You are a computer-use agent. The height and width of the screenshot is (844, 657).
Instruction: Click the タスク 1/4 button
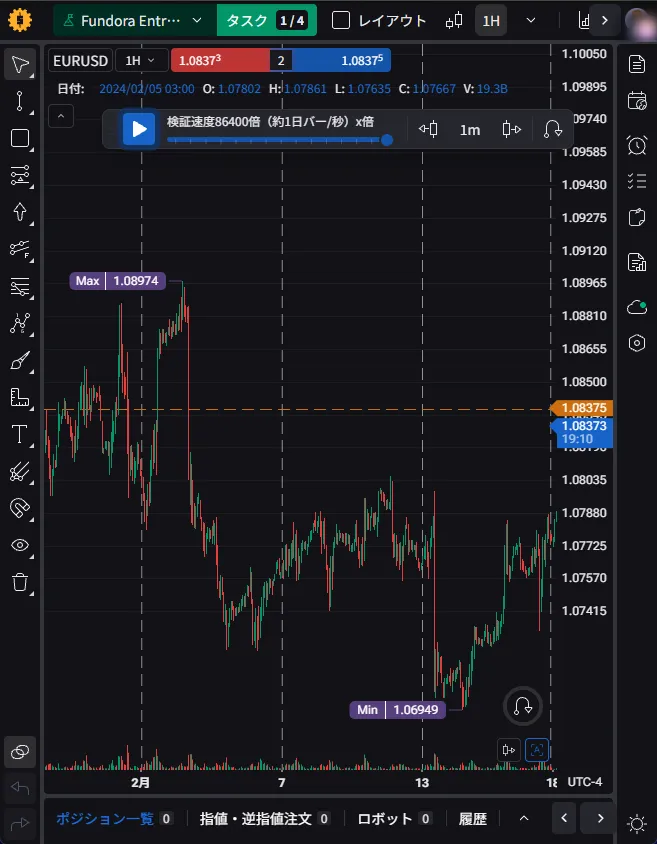[267, 20]
